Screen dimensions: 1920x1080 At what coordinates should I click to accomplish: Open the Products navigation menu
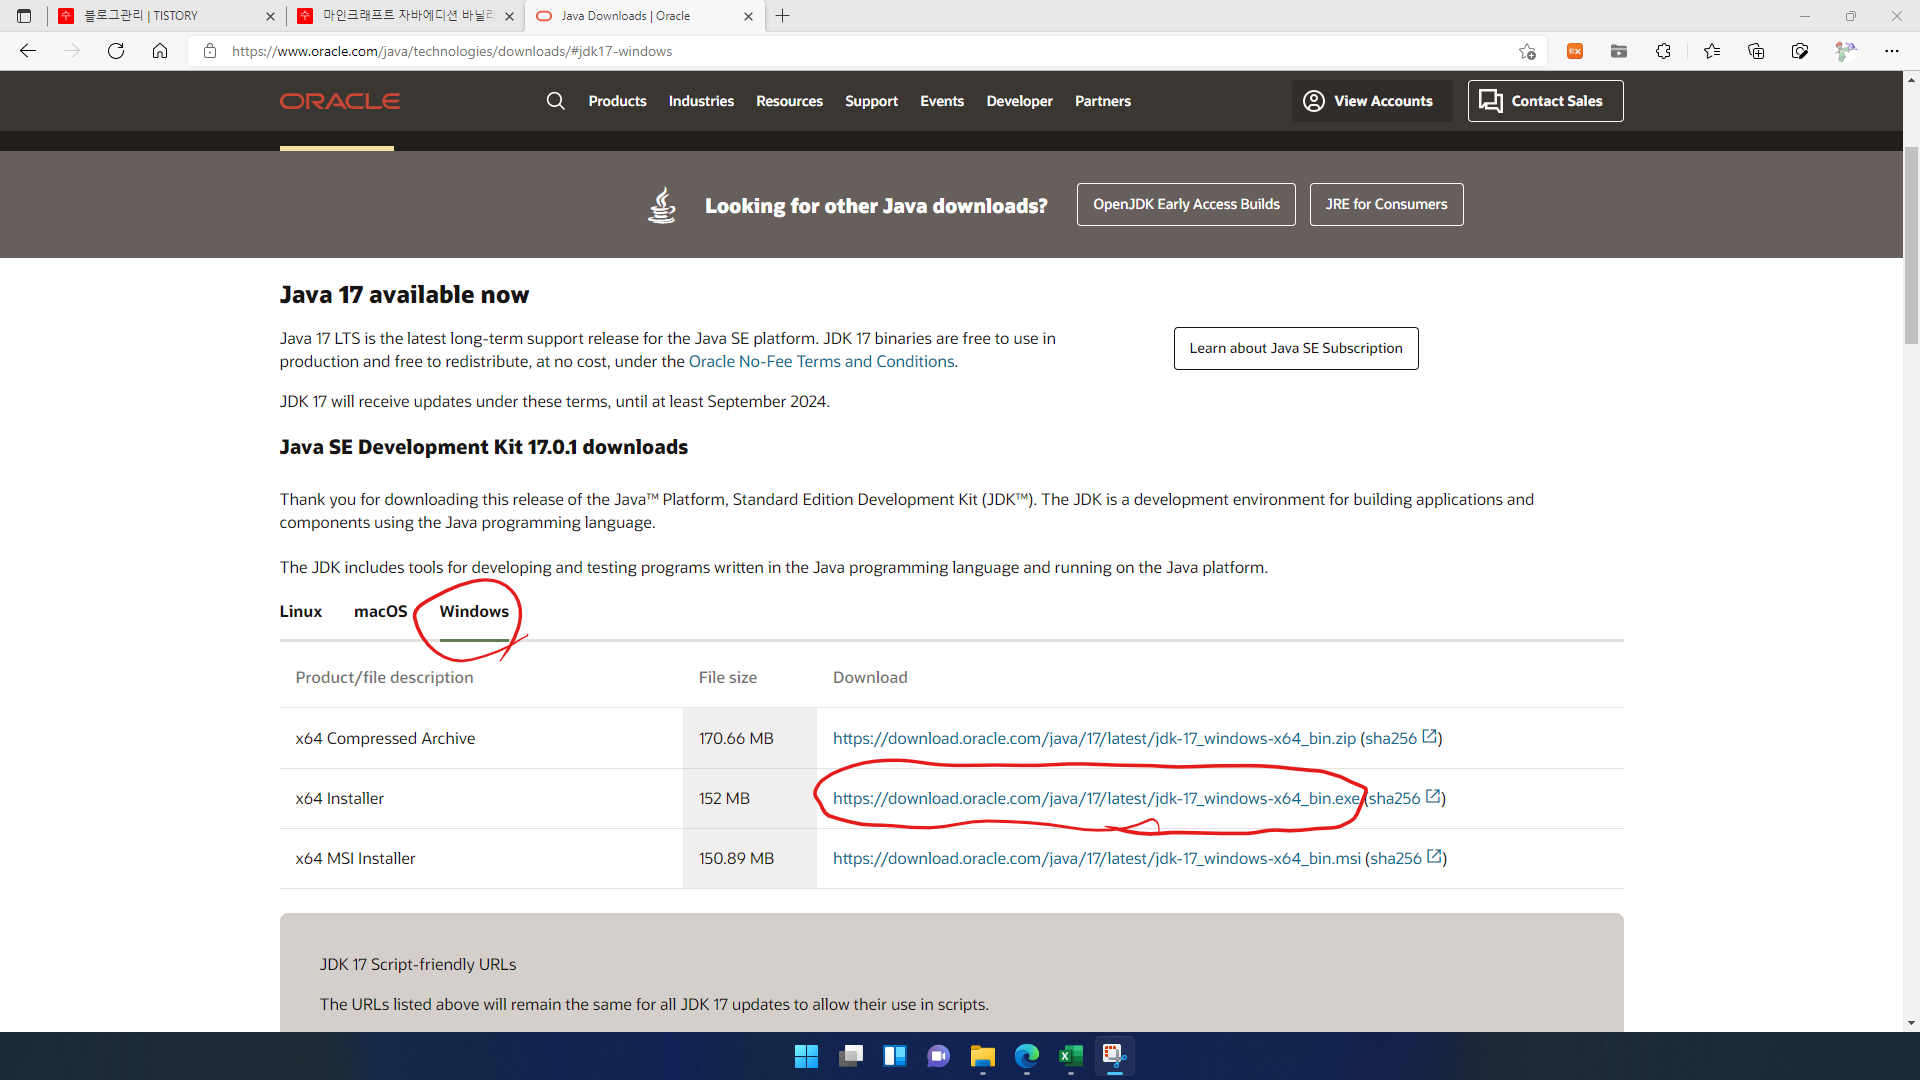(x=617, y=101)
